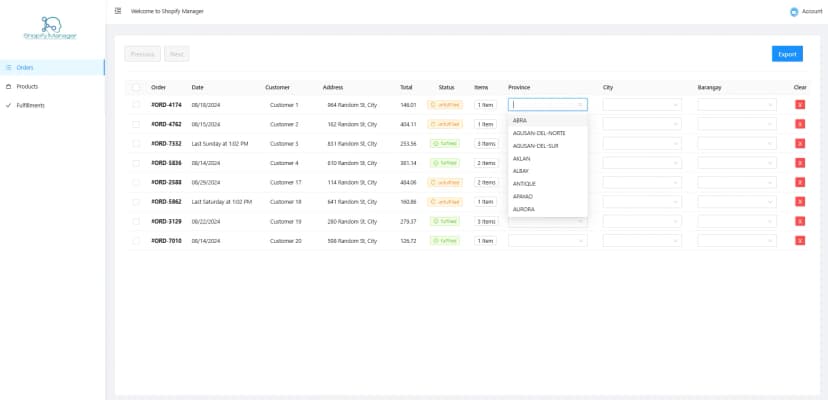Click the Previous page button

coord(143,54)
